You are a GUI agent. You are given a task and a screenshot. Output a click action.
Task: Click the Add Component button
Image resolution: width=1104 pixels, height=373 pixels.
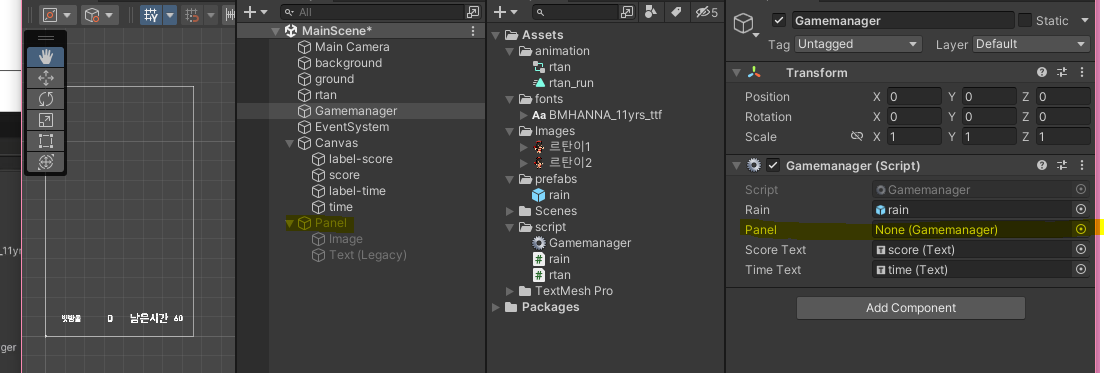[x=910, y=308]
